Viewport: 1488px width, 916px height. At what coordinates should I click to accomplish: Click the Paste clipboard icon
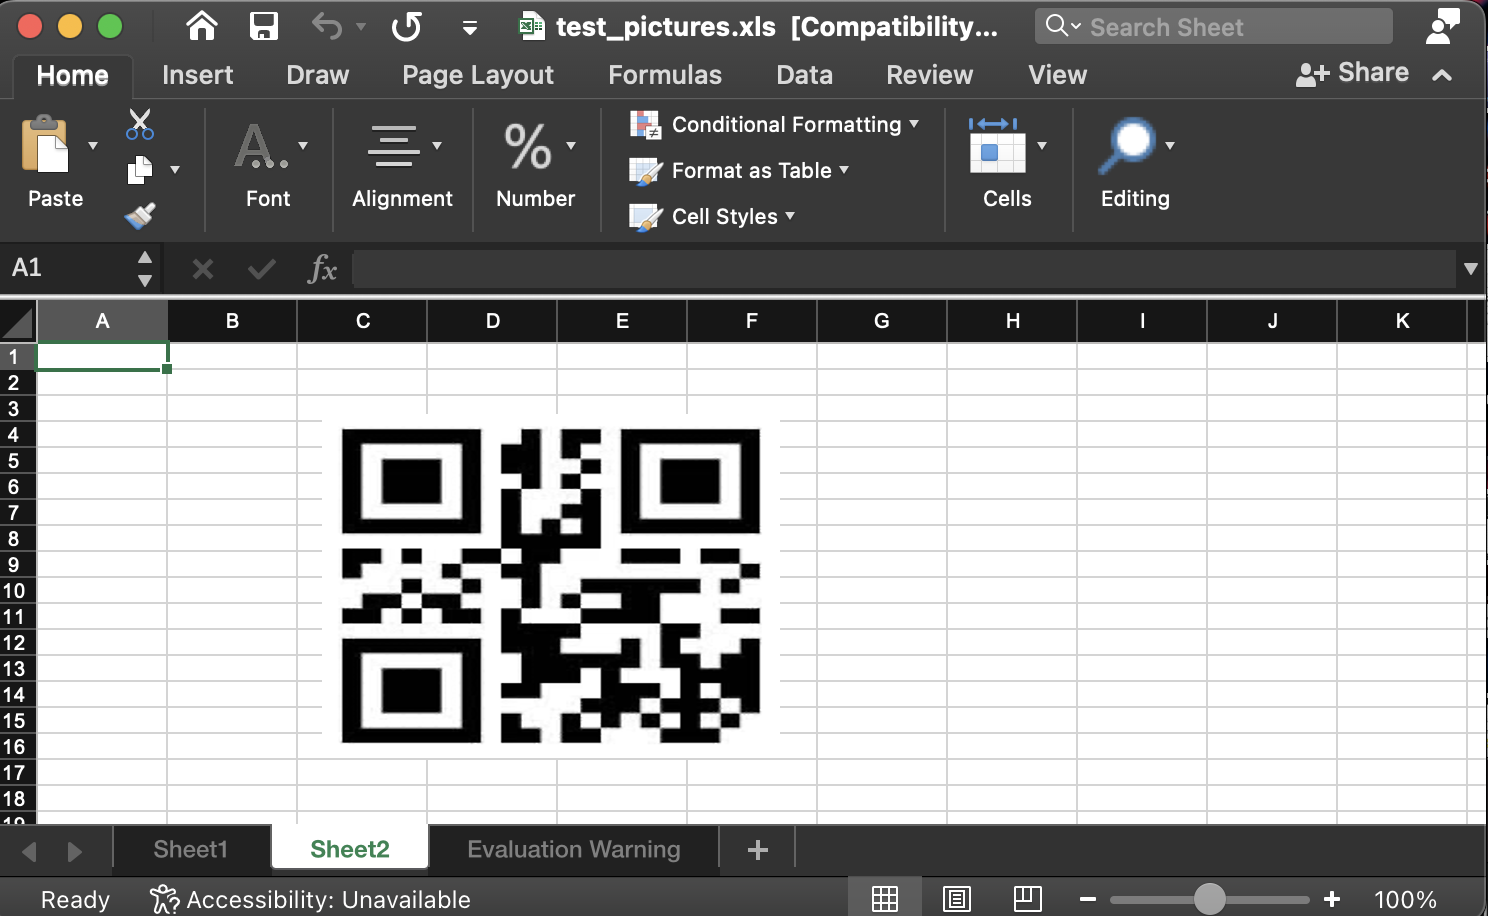click(46, 146)
